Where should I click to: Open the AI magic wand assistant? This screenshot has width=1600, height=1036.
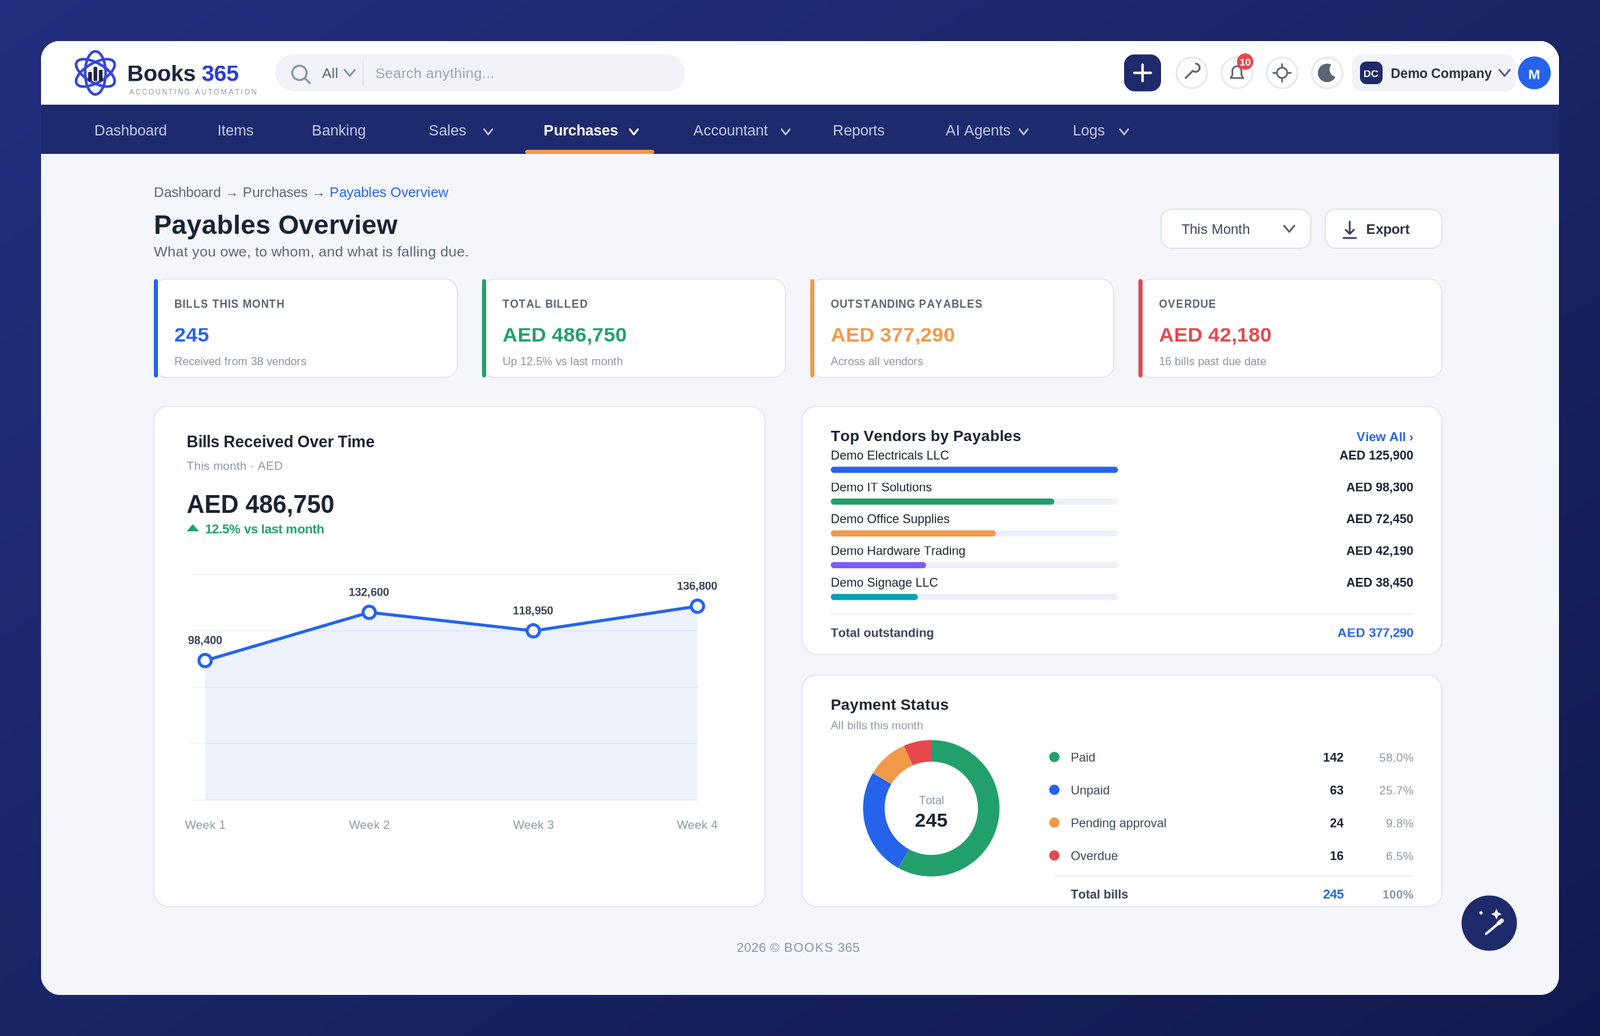(x=1489, y=923)
